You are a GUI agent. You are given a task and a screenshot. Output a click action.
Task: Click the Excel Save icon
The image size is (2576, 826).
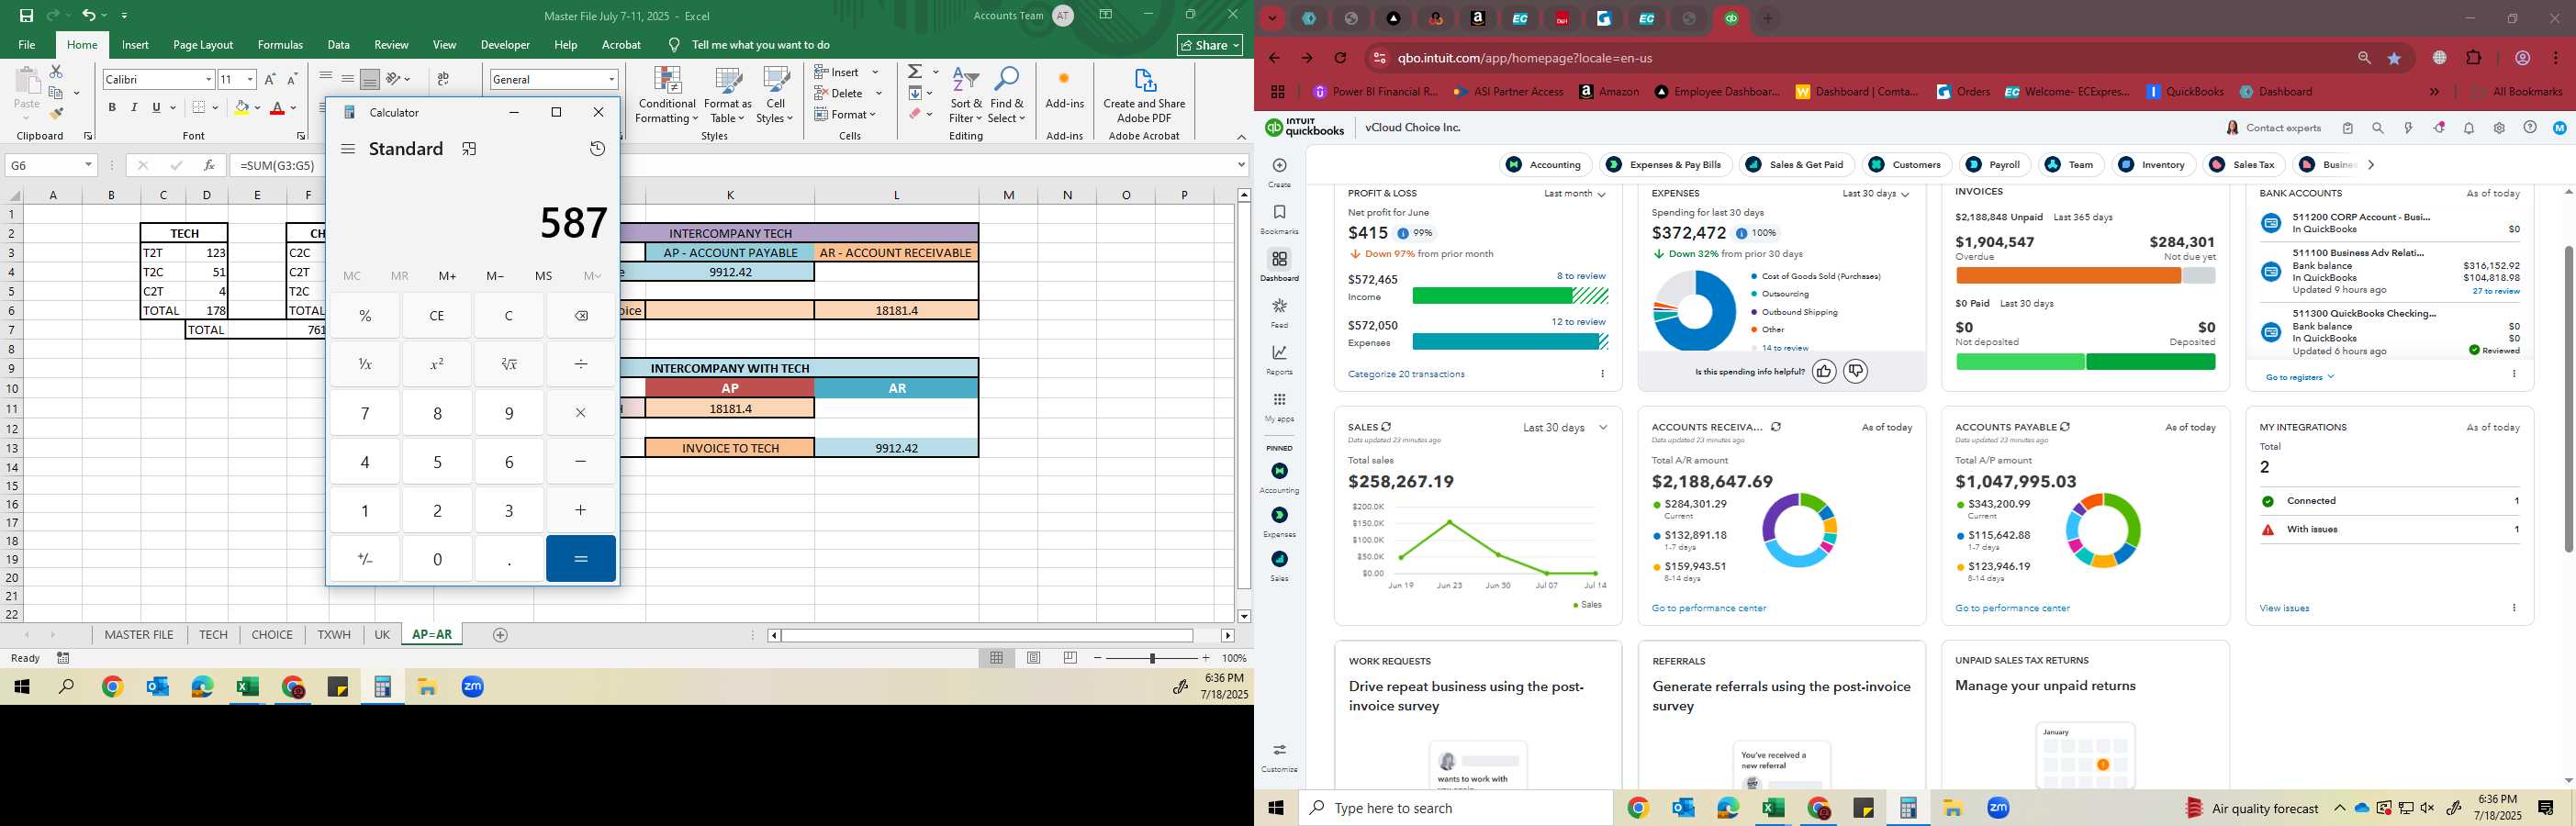pos(27,15)
